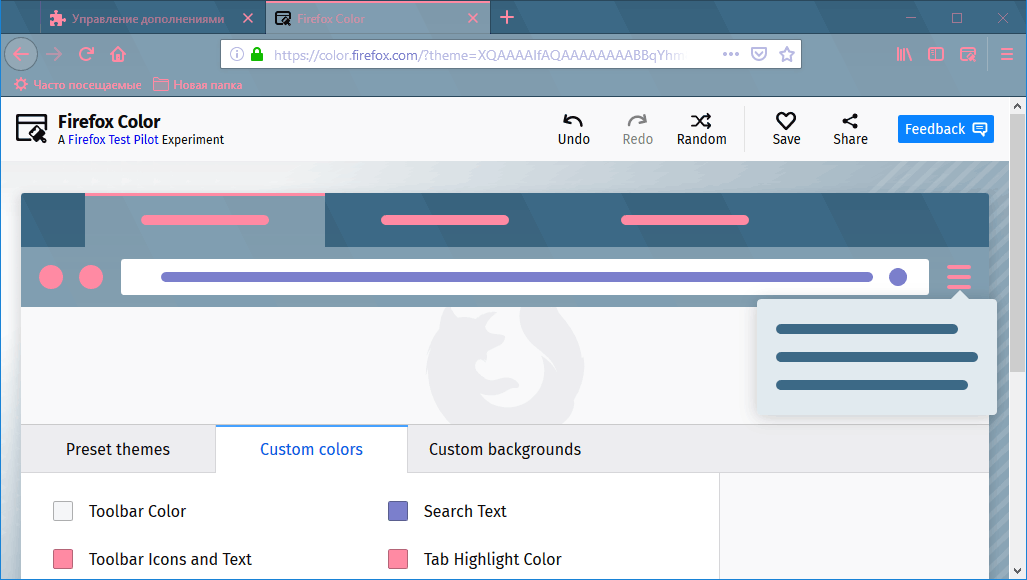Viewport: 1027px width, 580px height.
Task: Select the Firefox Color browser tab
Action: [x=378, y=18]
